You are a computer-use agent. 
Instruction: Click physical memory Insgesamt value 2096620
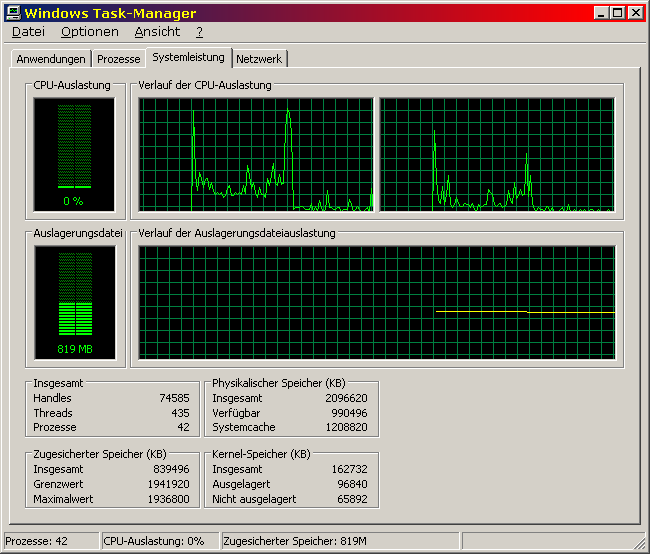tap(346, 398)
